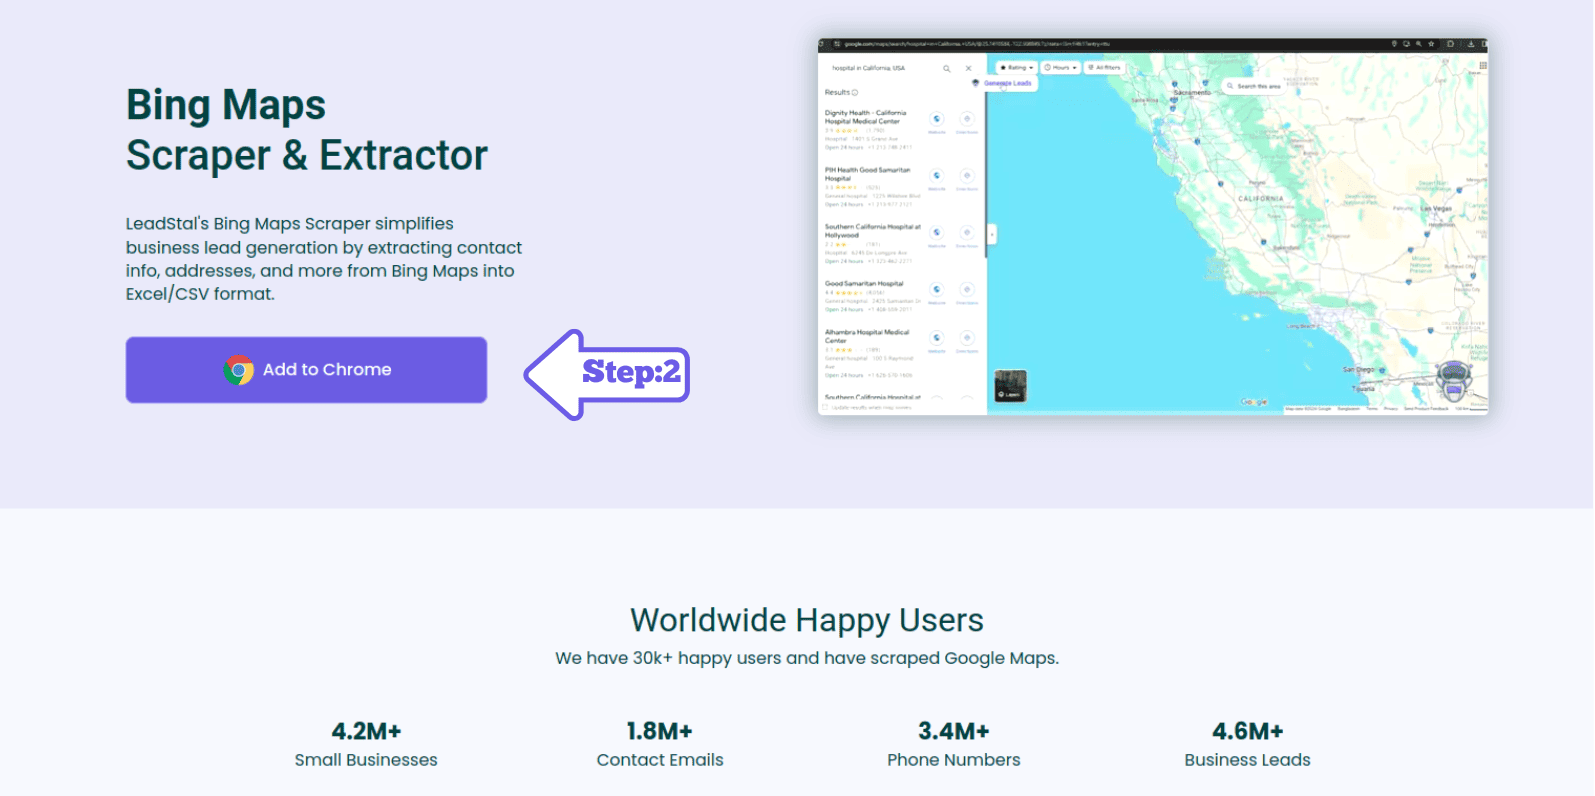This screenshot has width=1595, height=796.
Task: Open the Rating dropdown in demo map
Action: click(x=1016, y=68)
